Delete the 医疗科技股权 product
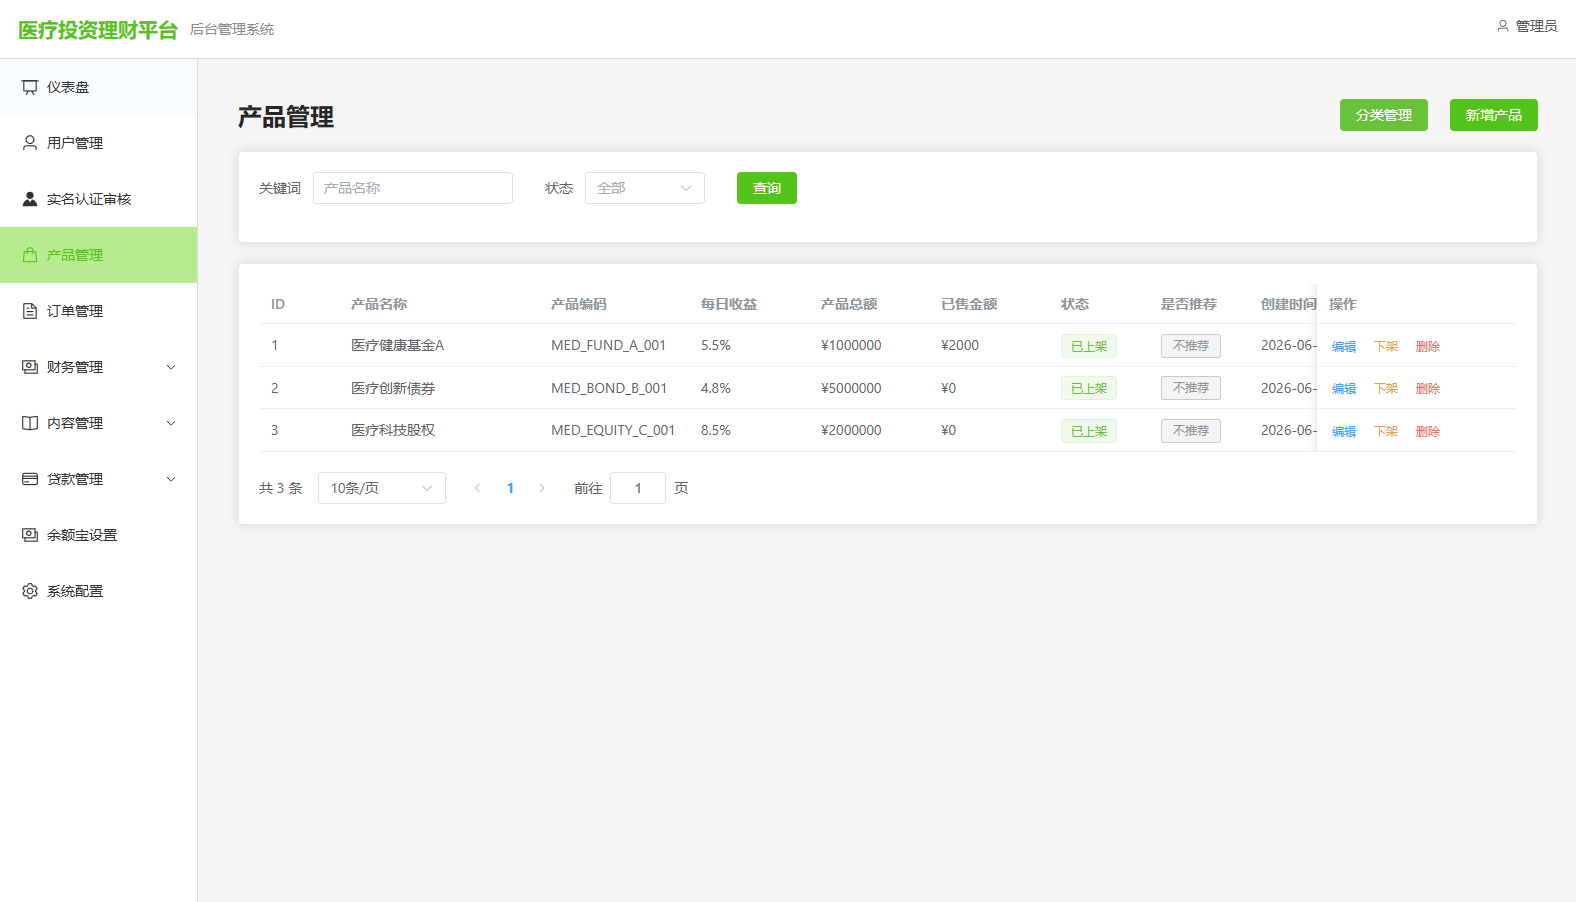 pos(1428,432)
